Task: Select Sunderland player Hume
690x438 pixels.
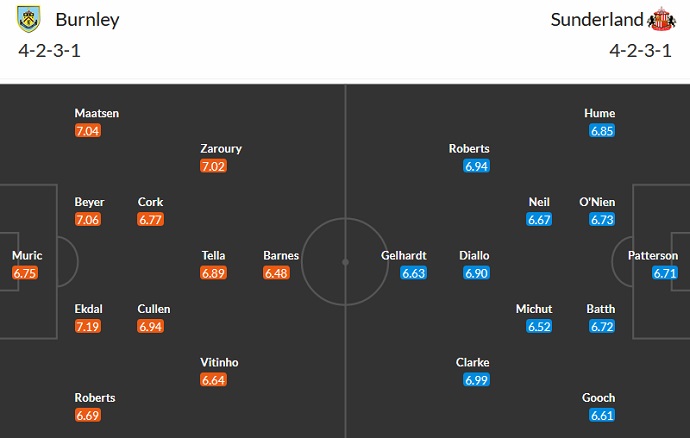Action: (600, 114)
